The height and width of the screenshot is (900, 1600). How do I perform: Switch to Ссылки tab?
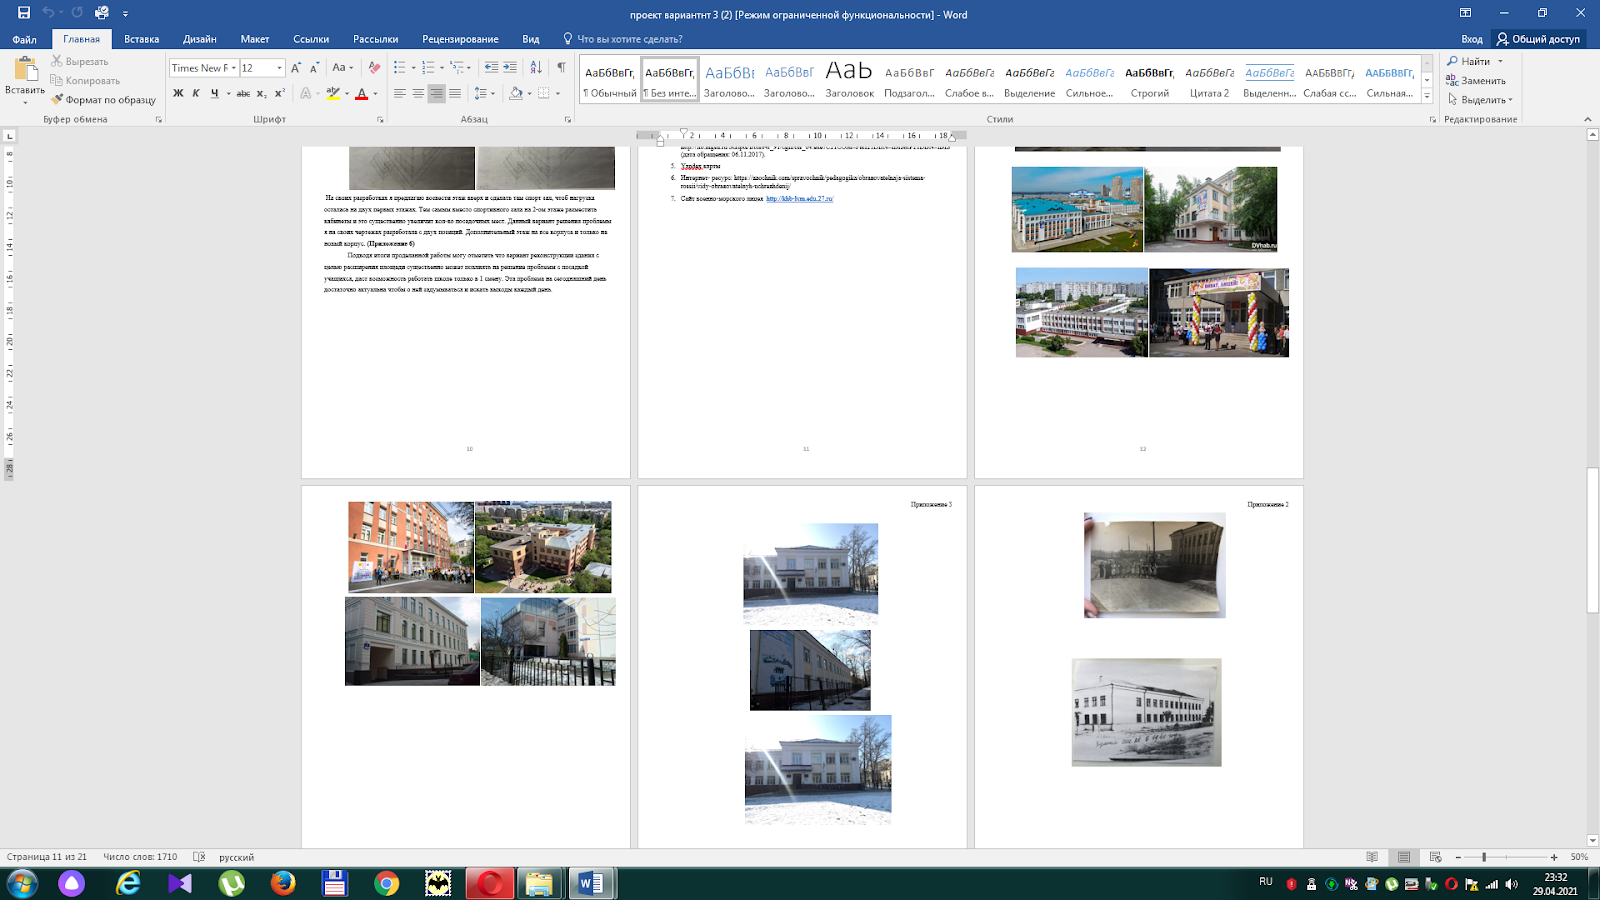coord(311,39)
